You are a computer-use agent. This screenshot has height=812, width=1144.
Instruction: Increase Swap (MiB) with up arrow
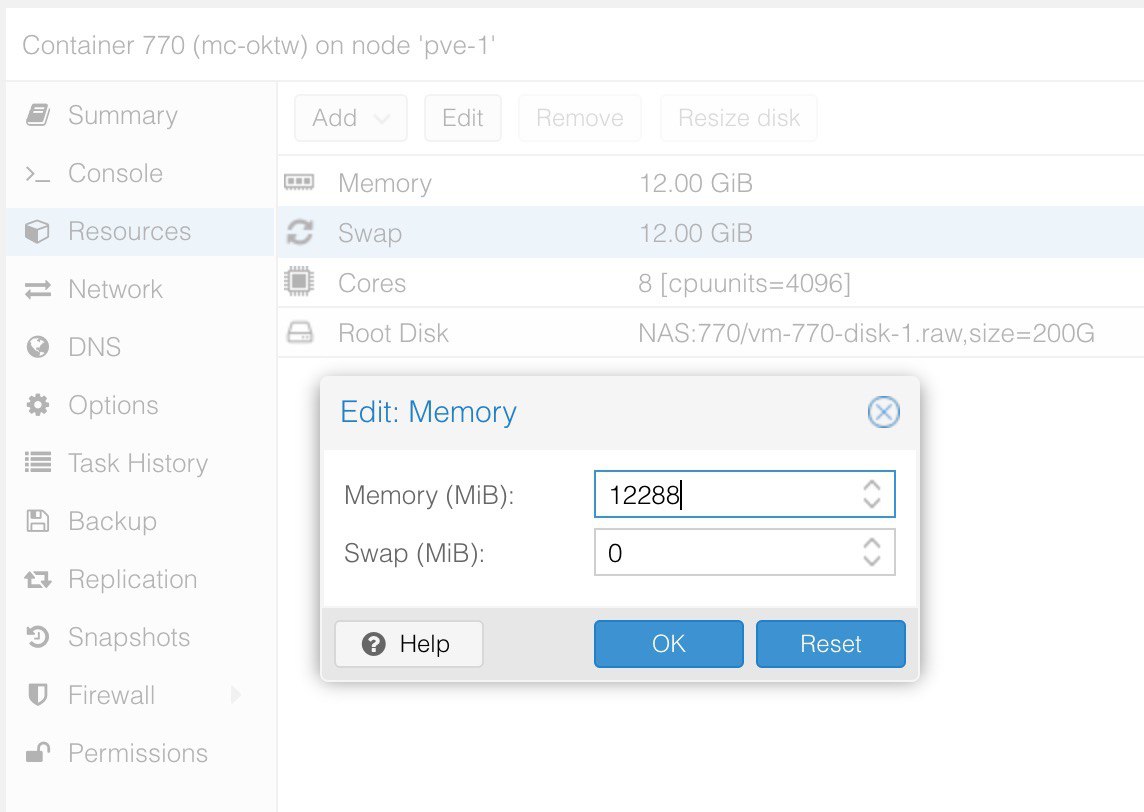(x=871, y=544)
